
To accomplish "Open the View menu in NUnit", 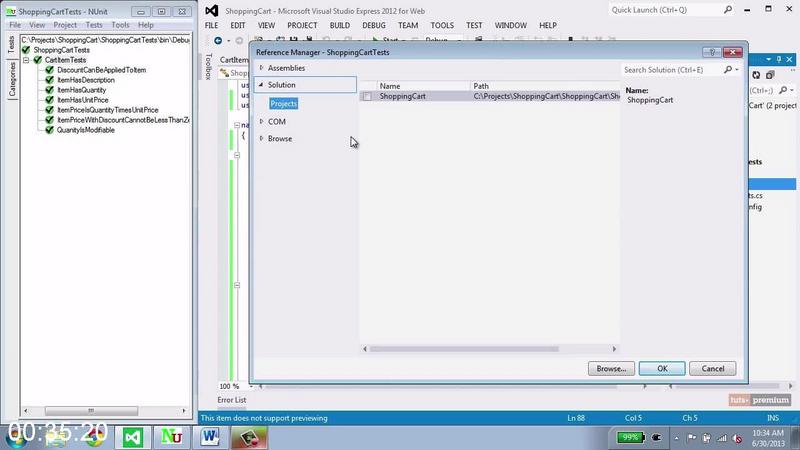I will point(37,24).
